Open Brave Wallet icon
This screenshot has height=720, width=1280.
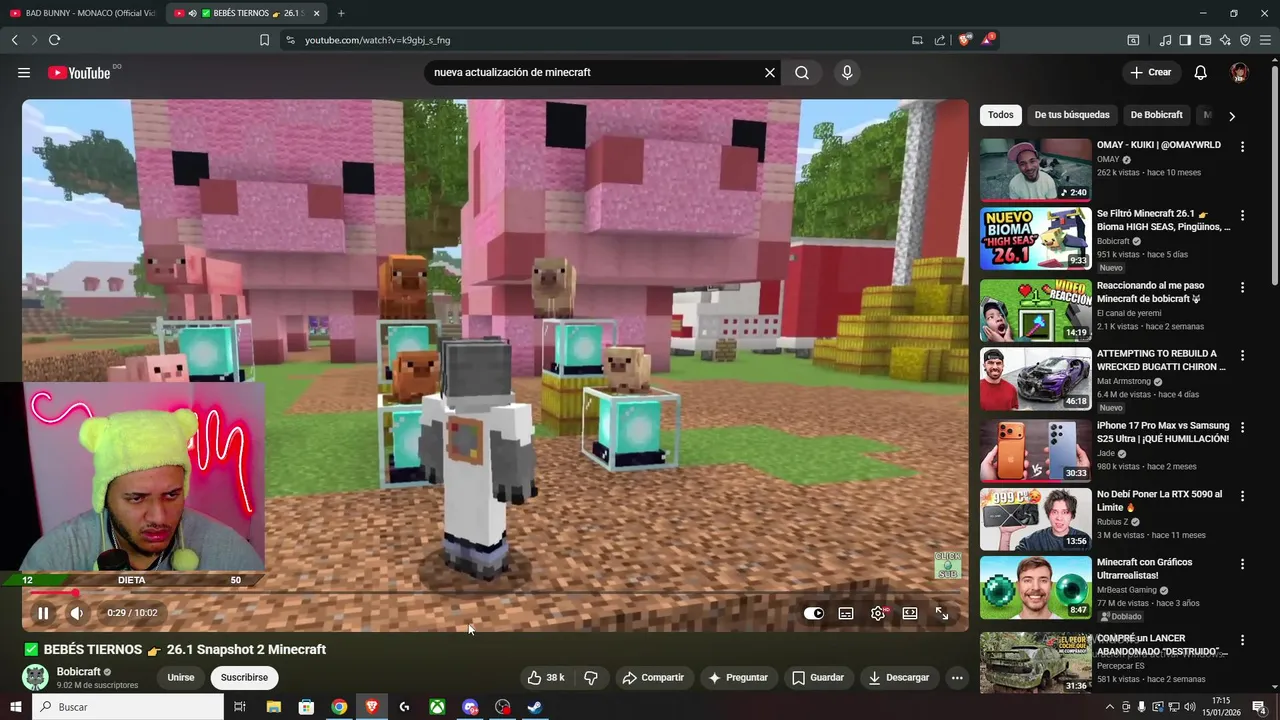point(1205,40)
